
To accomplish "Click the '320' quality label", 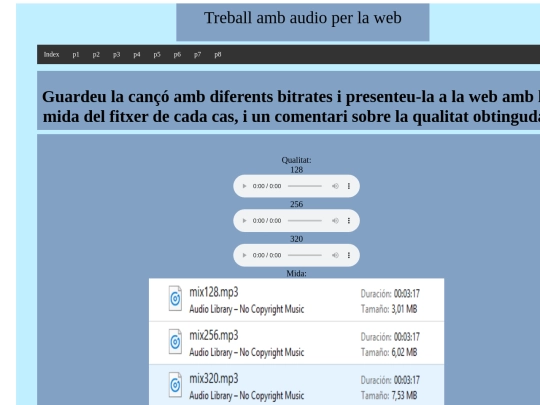I will (x=297, y=239).
